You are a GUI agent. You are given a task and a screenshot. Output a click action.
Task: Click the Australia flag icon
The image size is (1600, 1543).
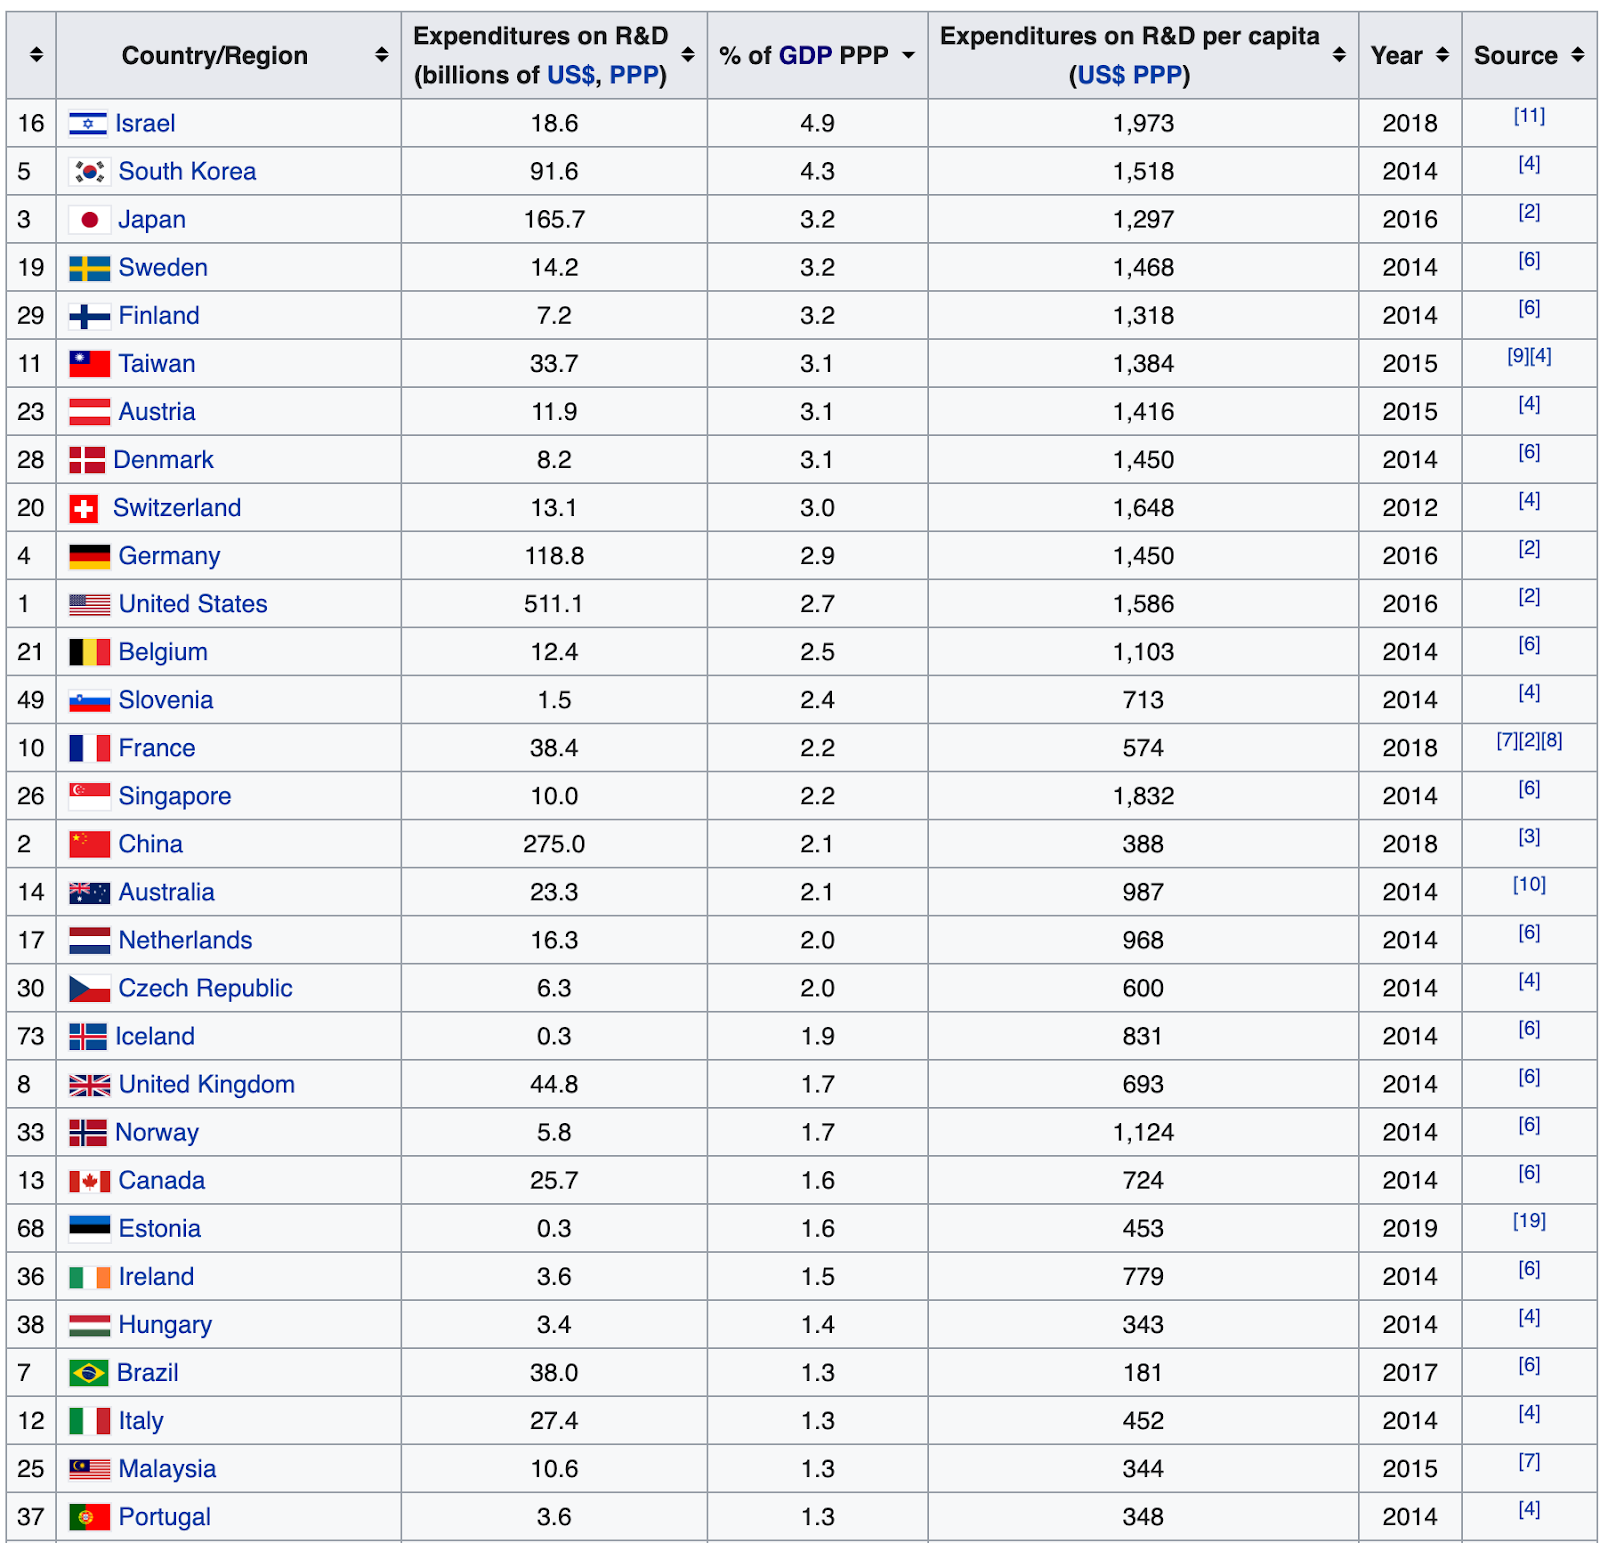pos(89,892)
